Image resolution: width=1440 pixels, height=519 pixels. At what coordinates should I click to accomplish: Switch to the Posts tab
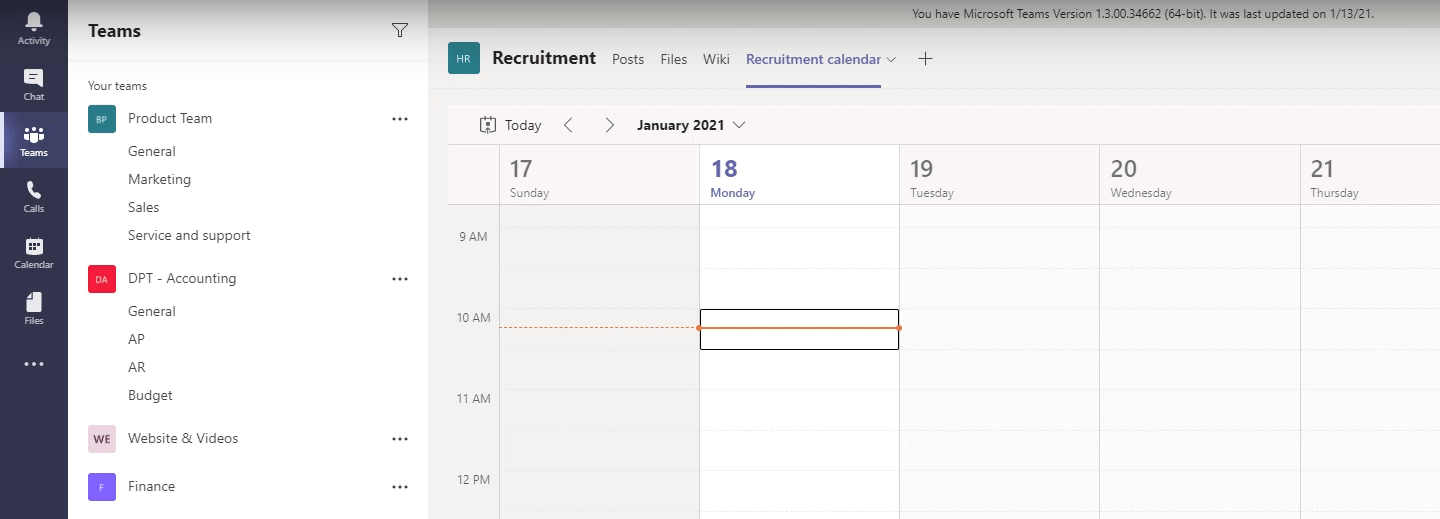coord(628,59)
